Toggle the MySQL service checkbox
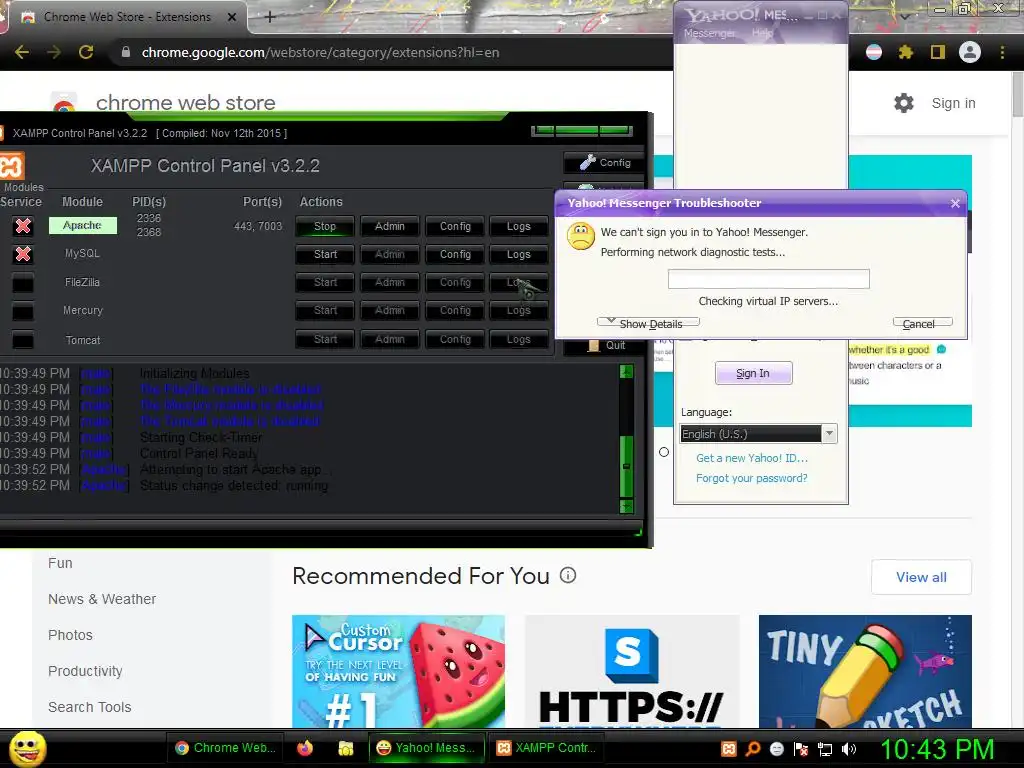The width and height of the screenshot is (1024, 768). [23, 254]
